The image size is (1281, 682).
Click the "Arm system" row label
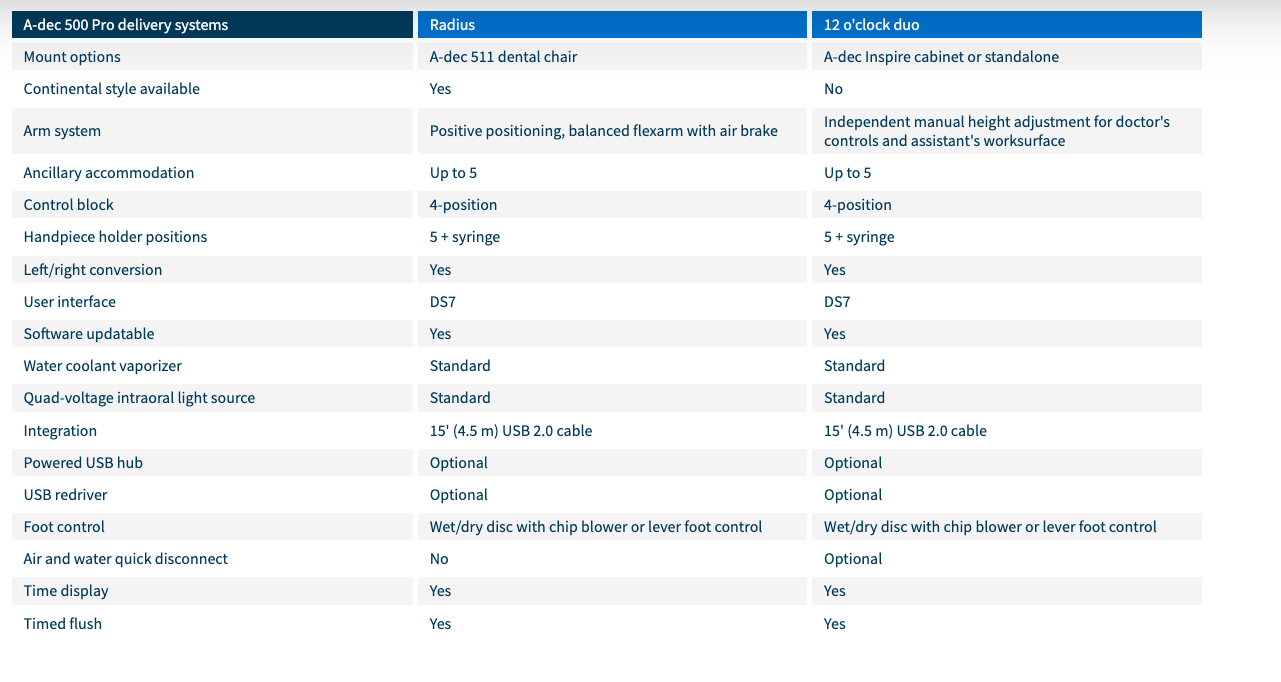pos(62,131)
